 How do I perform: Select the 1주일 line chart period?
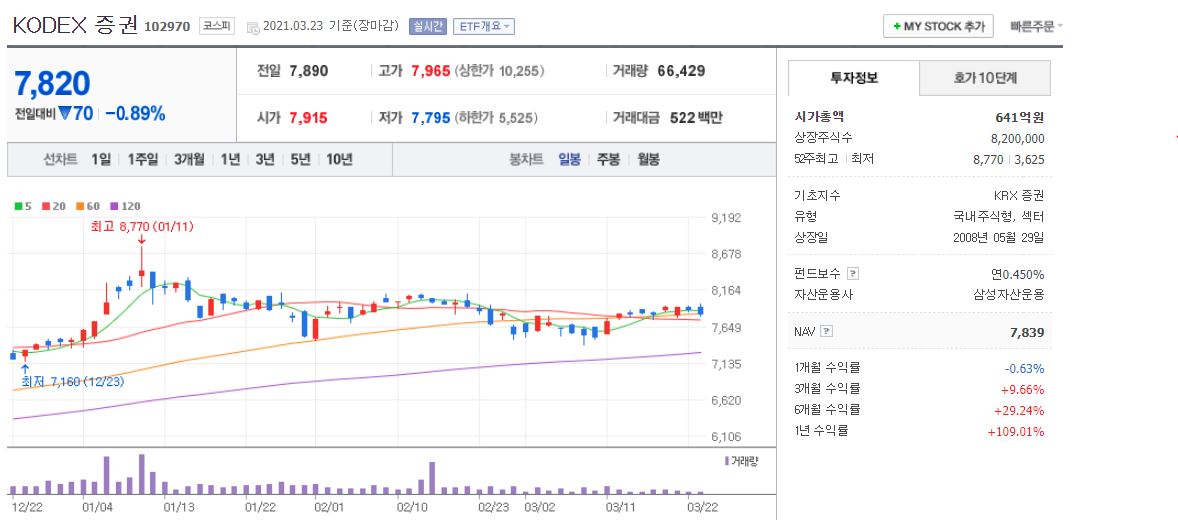pyautogui.click(x=143, y=159)
